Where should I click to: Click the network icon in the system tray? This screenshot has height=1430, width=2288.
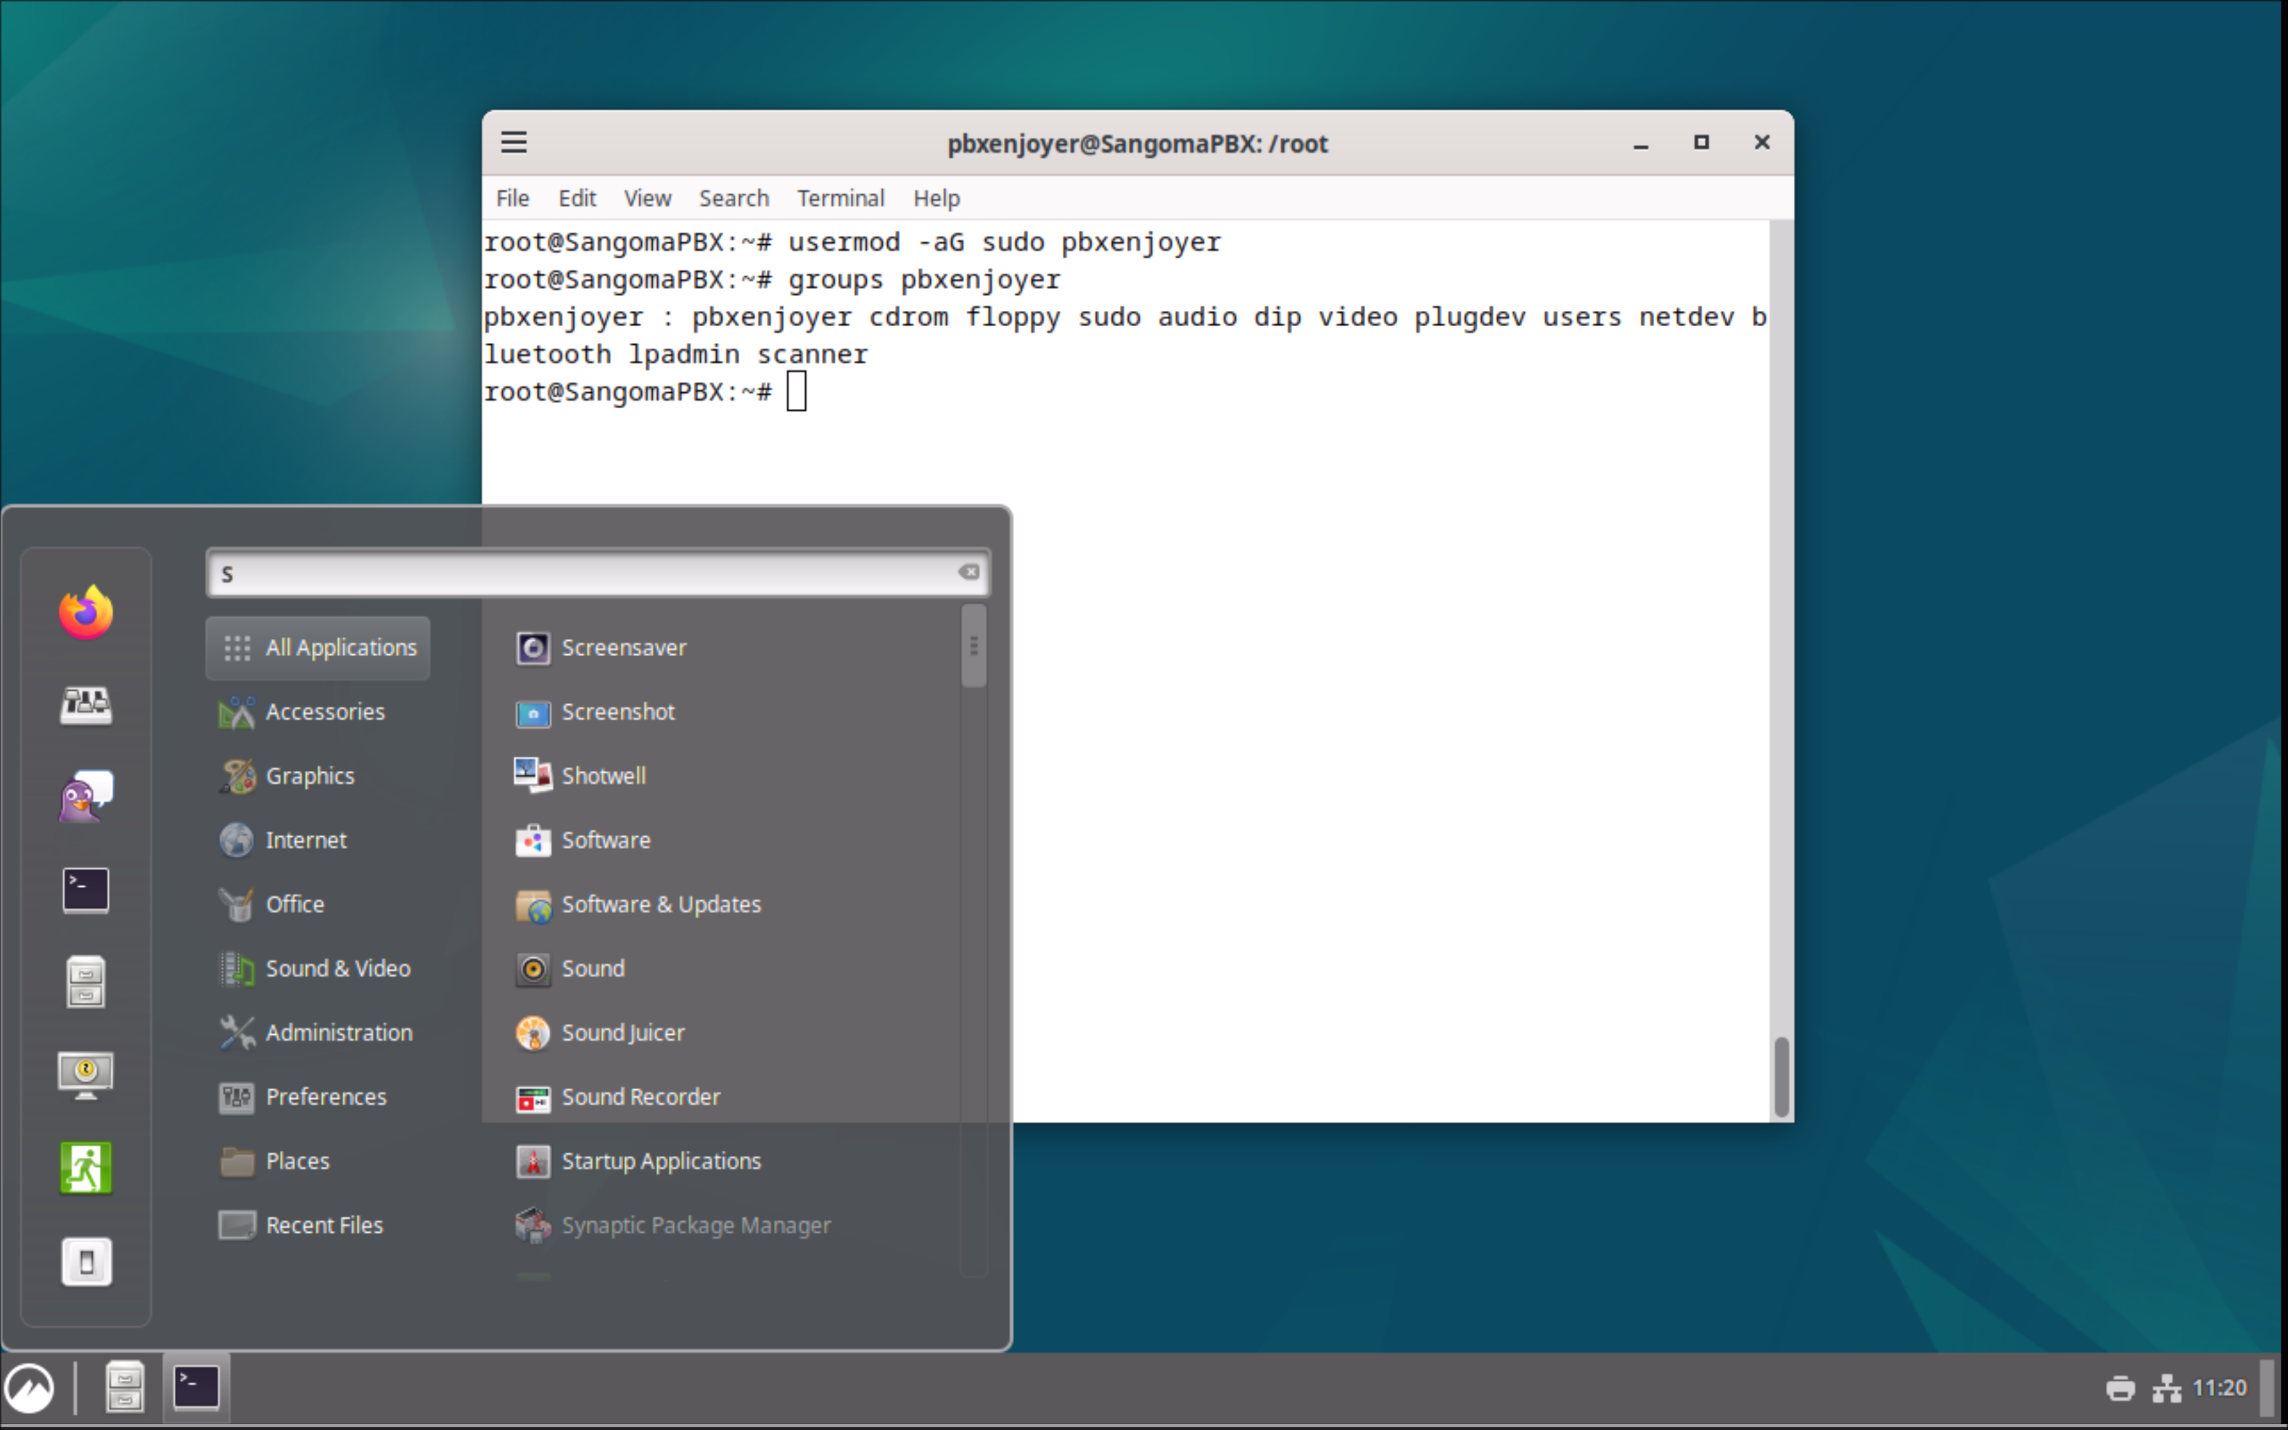tap(2166, 1388)
